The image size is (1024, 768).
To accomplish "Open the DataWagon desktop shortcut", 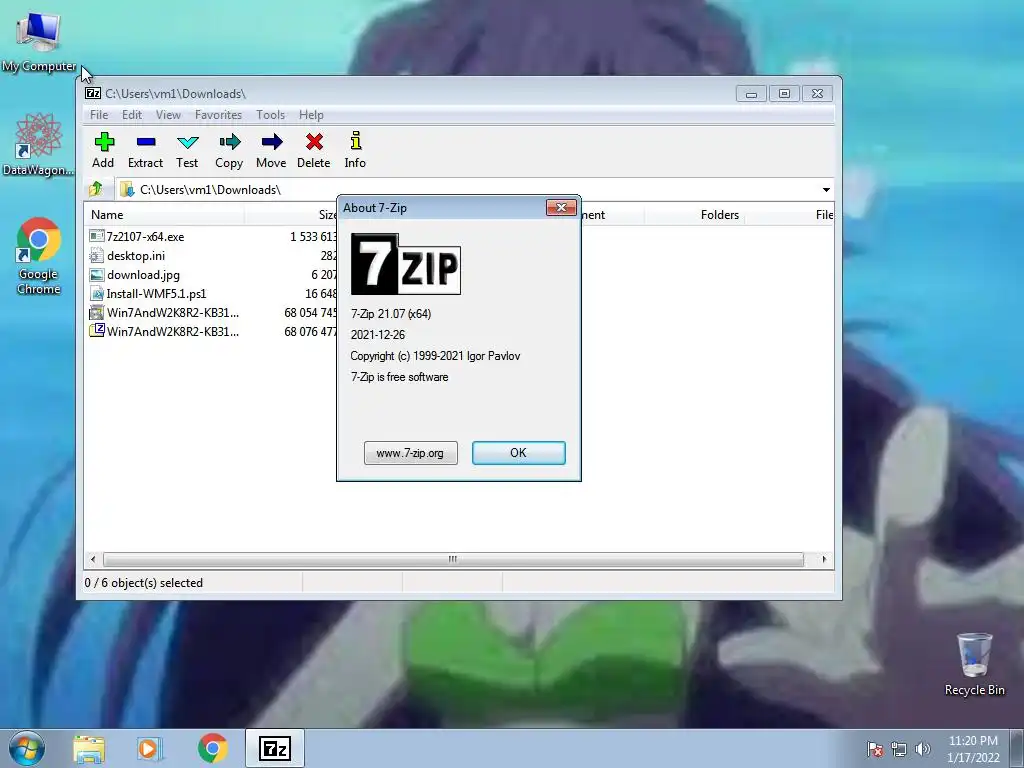I will (38, 145).
